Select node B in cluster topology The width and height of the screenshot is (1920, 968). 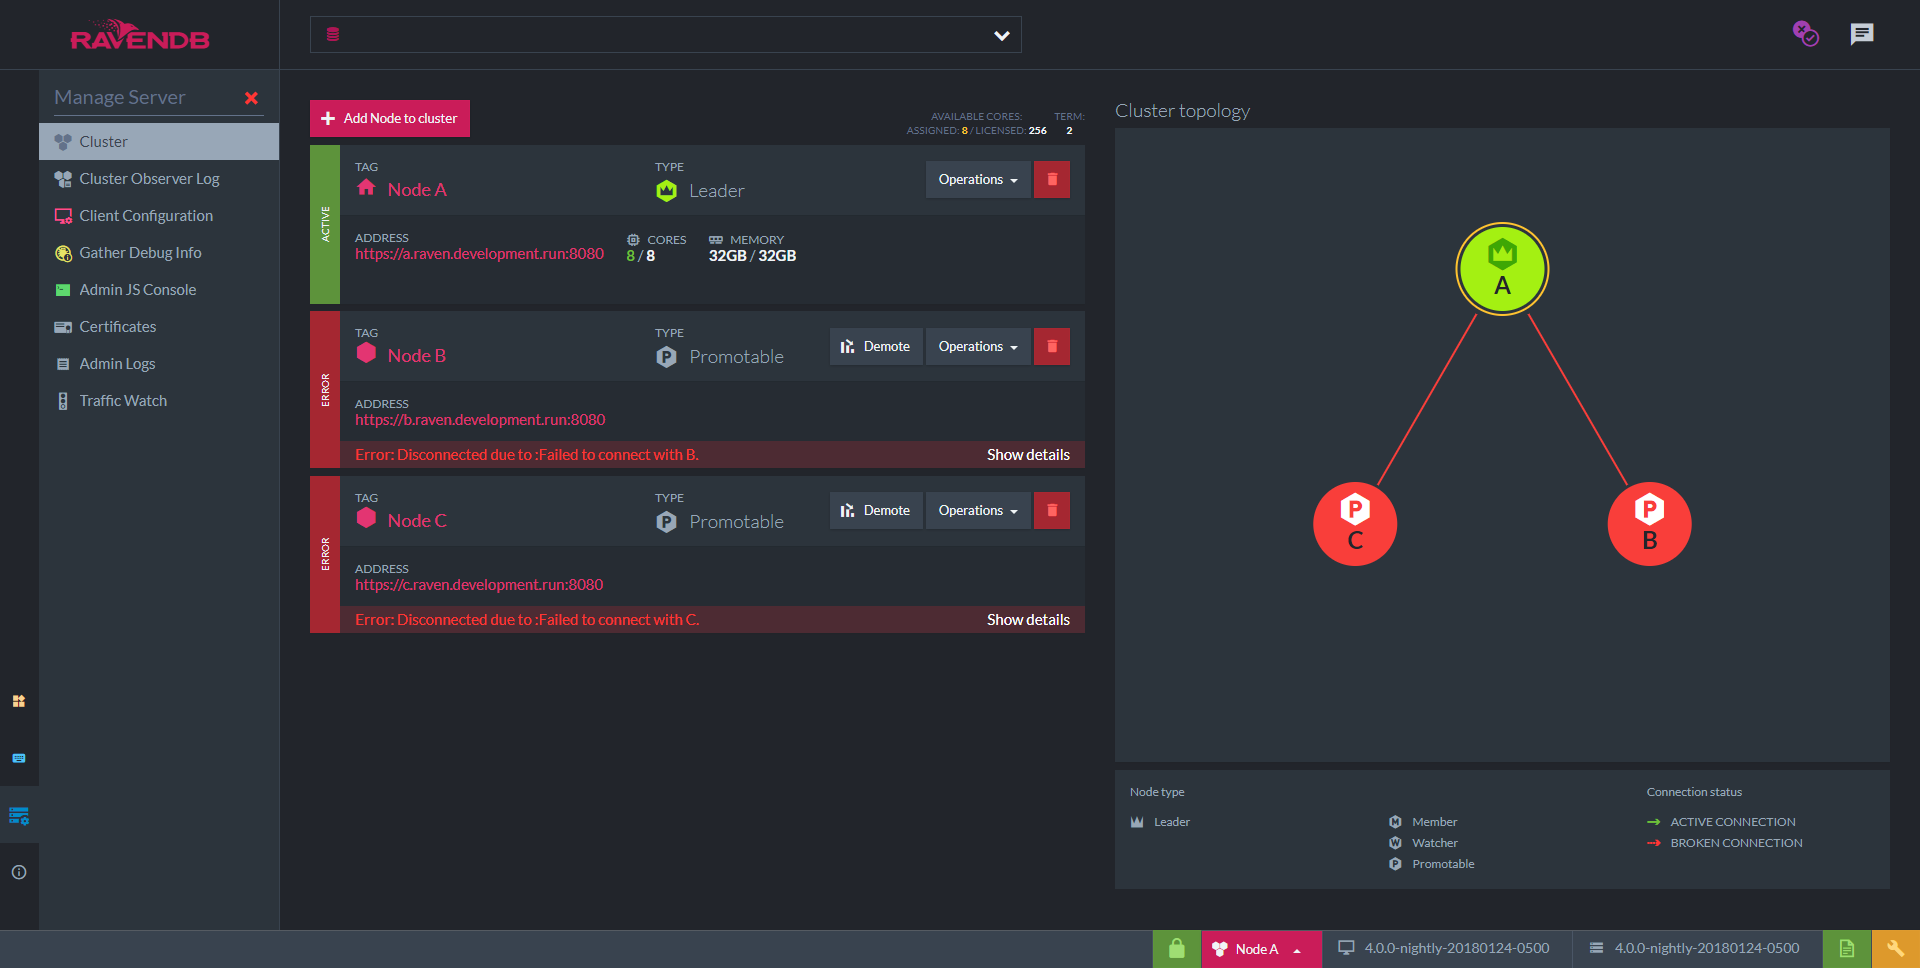tap(1650, 524)
